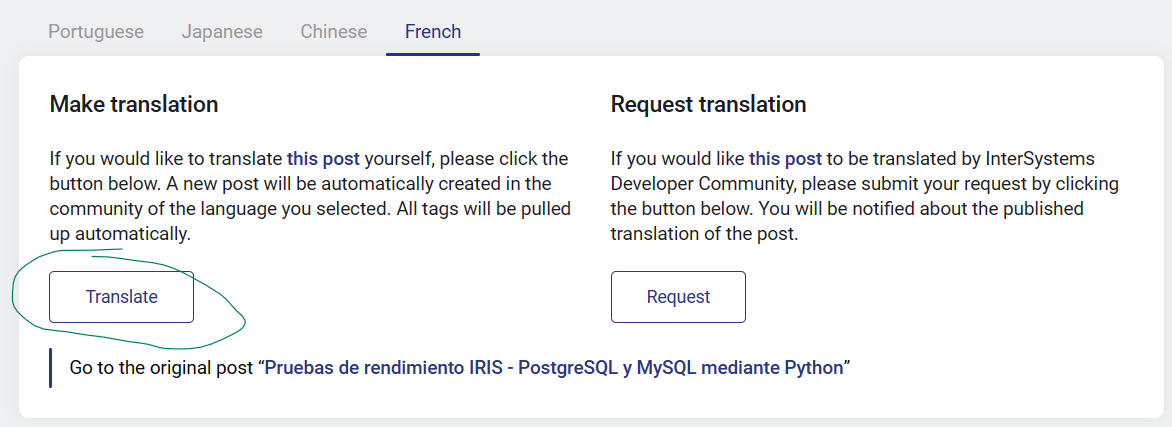Open 'this post' link under Make translation

point(323,158)
